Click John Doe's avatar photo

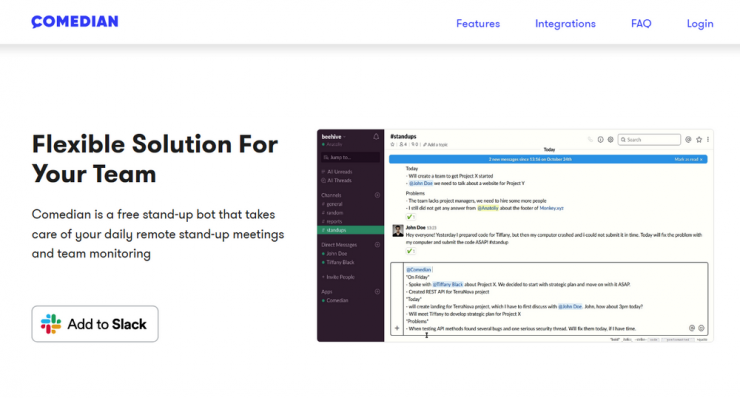[398, 230]
